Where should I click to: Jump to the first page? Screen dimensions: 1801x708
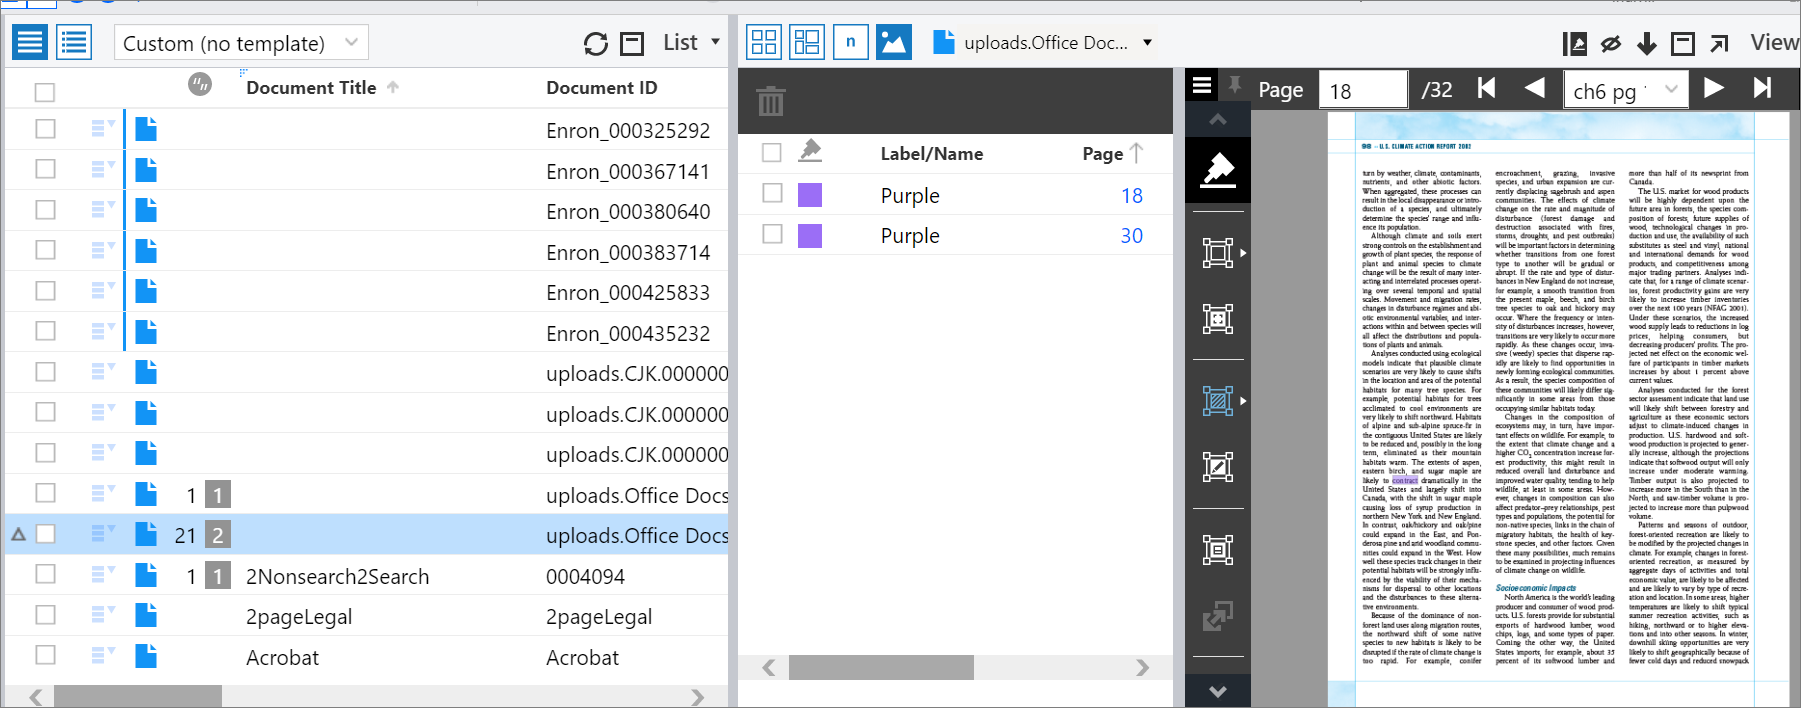[x=1487, y=89]
